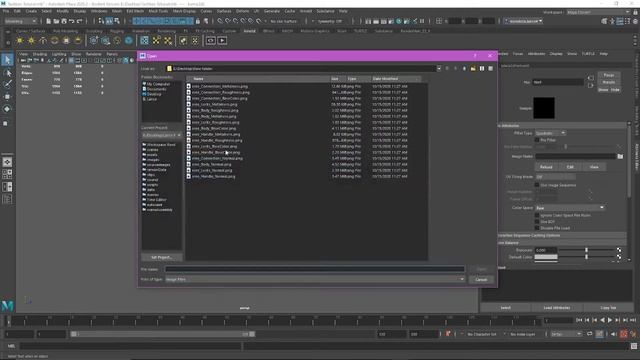Click the Arnold physical sky shelf icon
The height and width of the screenshot is (360, 640).
tap(78, 40)
